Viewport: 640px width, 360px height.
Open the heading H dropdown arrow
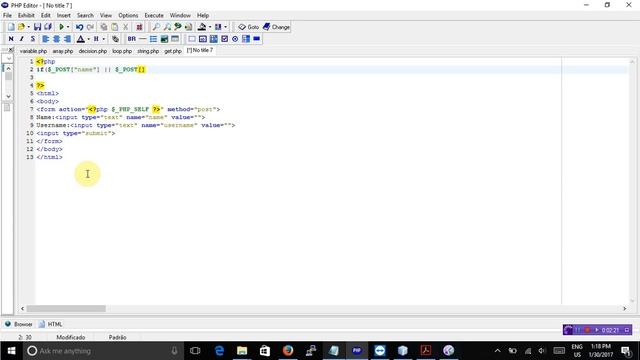(x=104, y=39)
